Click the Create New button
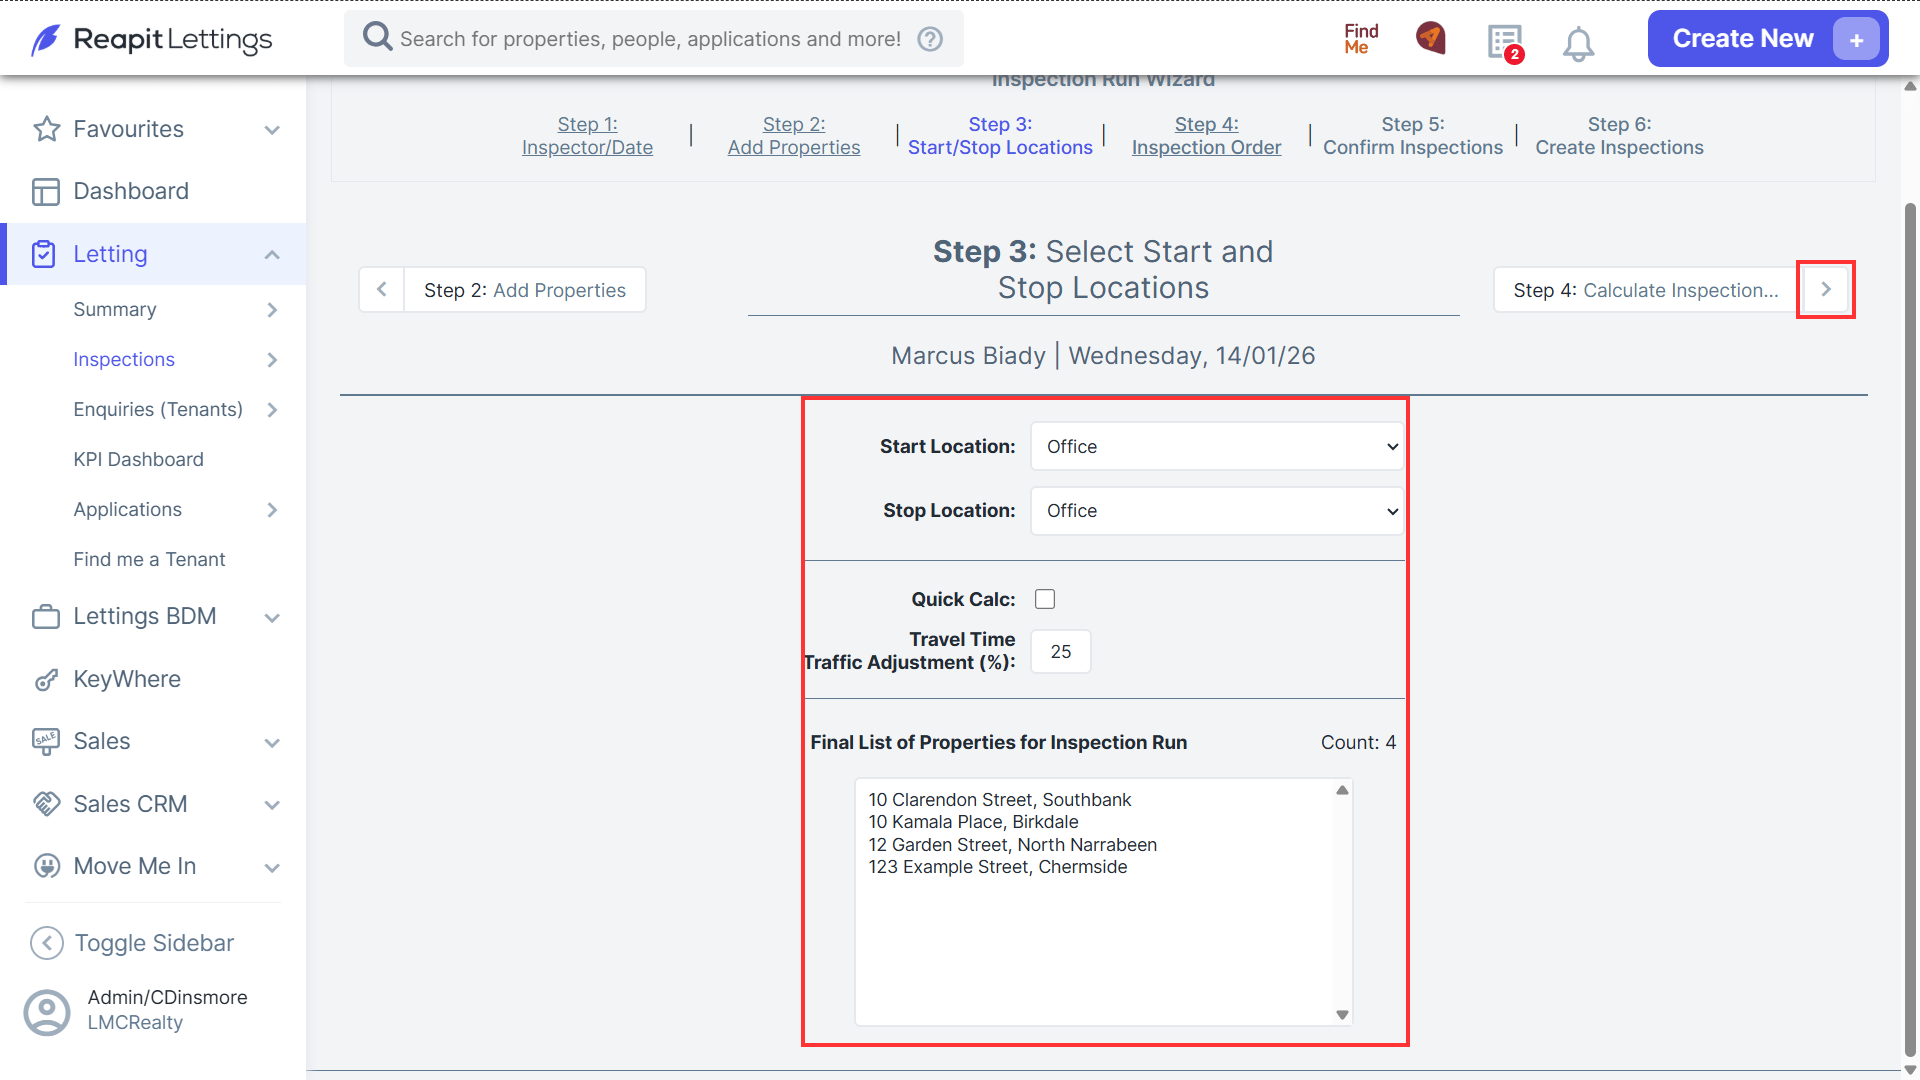This screenshot has height=1080, width=1920. click(x=1767, y=39)
